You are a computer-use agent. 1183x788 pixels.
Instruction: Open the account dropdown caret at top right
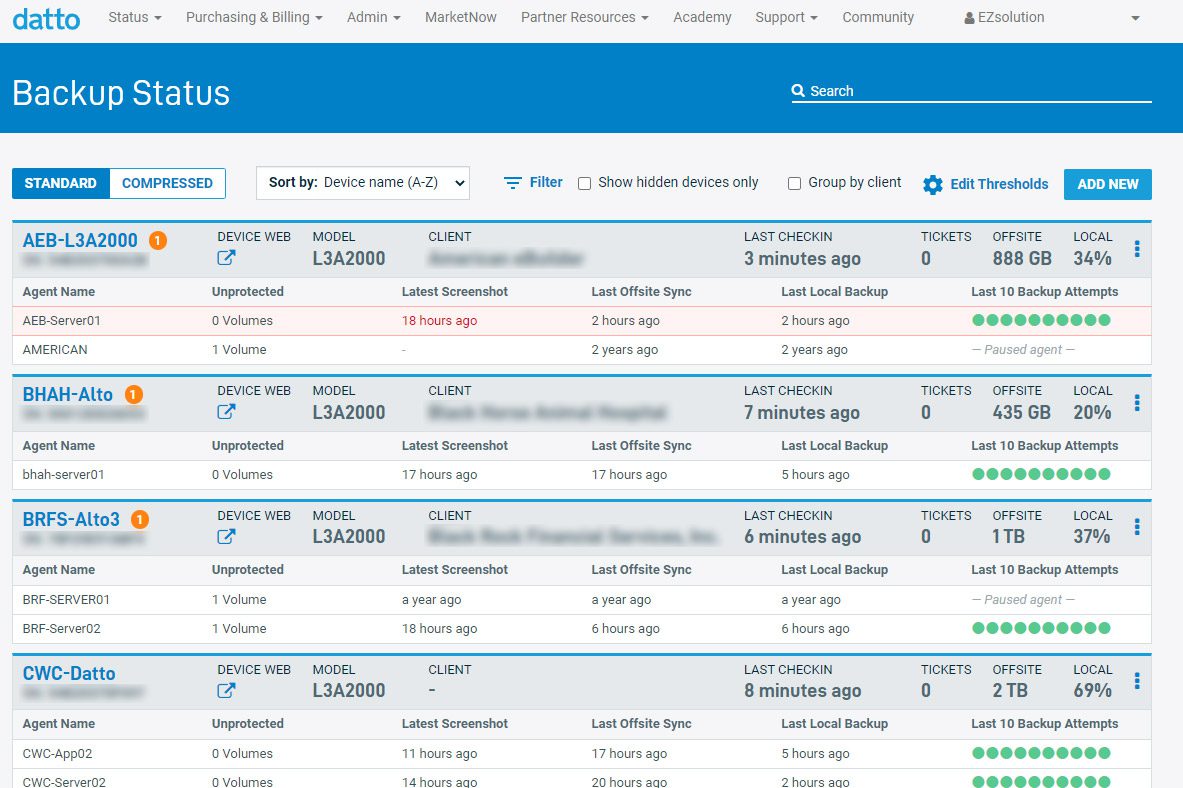tap(1135, 18)
